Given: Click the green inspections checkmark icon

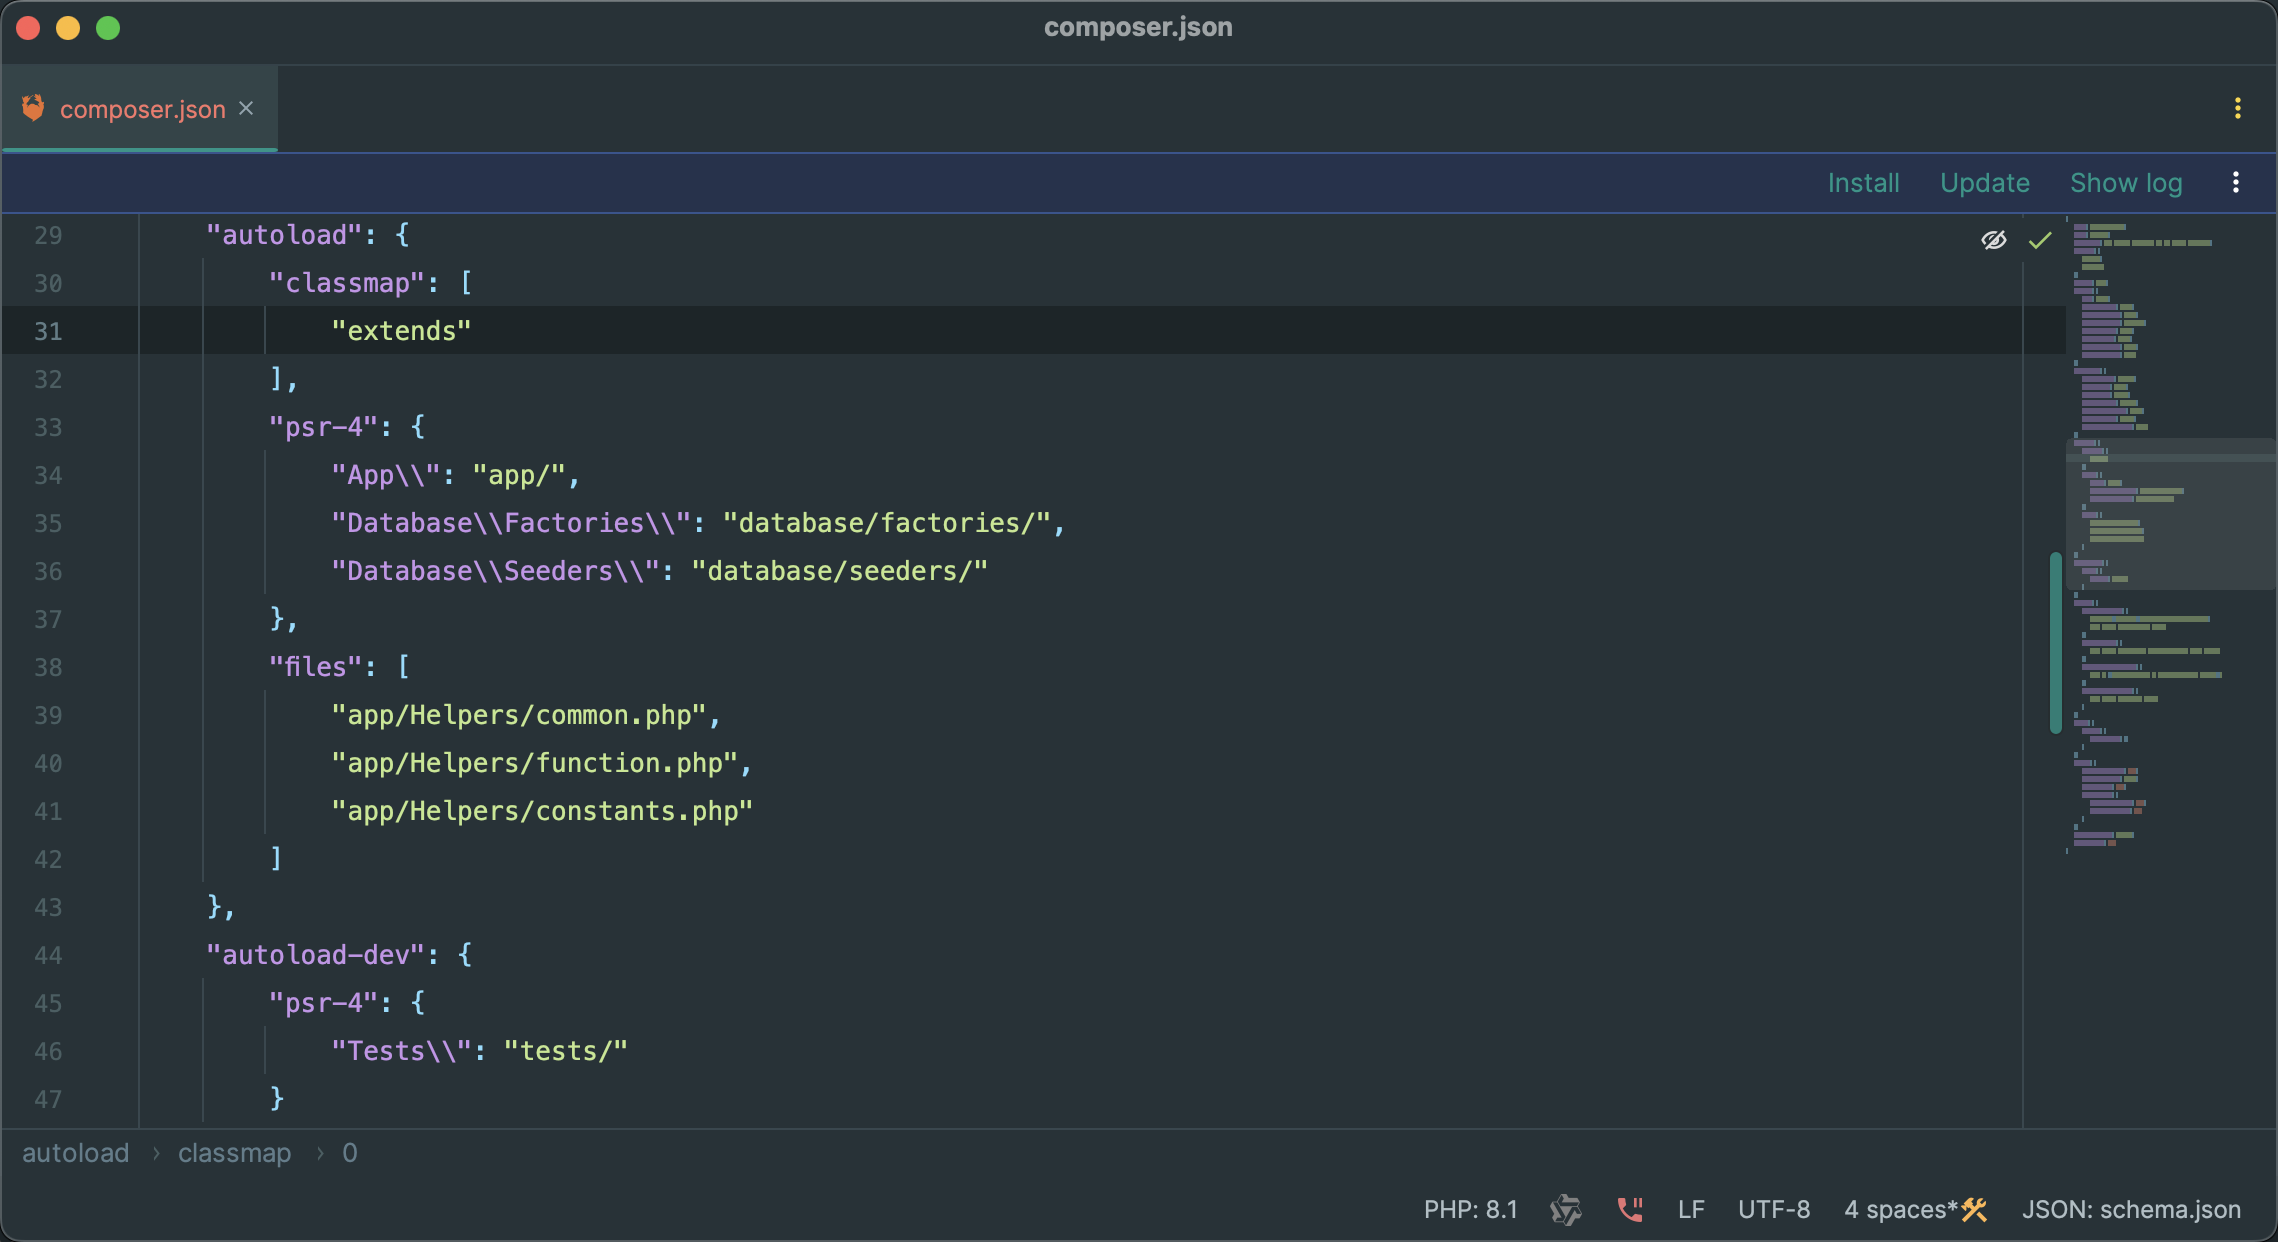Looking at the screenshot, I should point(2040,240).
